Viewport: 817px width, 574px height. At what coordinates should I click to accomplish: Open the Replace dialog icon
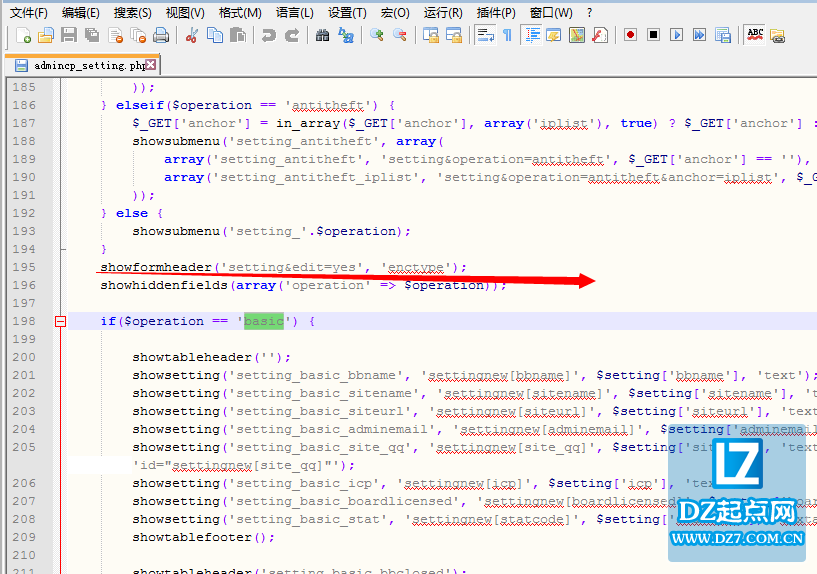click(345, 35)
